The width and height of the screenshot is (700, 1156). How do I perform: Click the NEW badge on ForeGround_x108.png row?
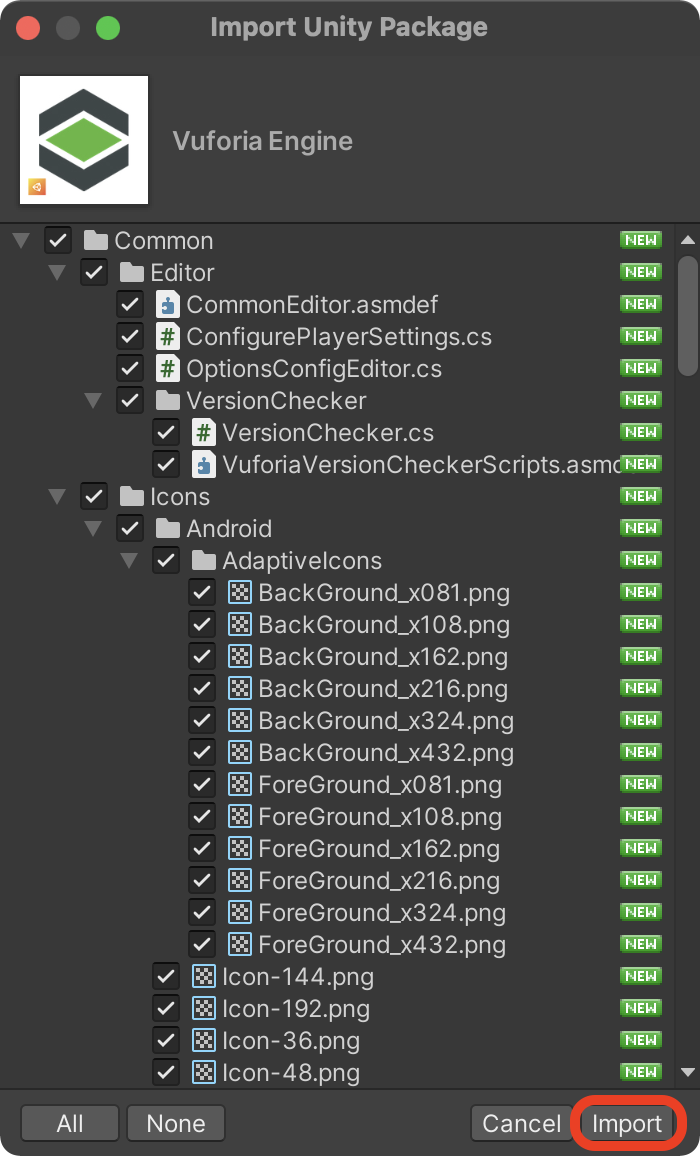(641, 816)
